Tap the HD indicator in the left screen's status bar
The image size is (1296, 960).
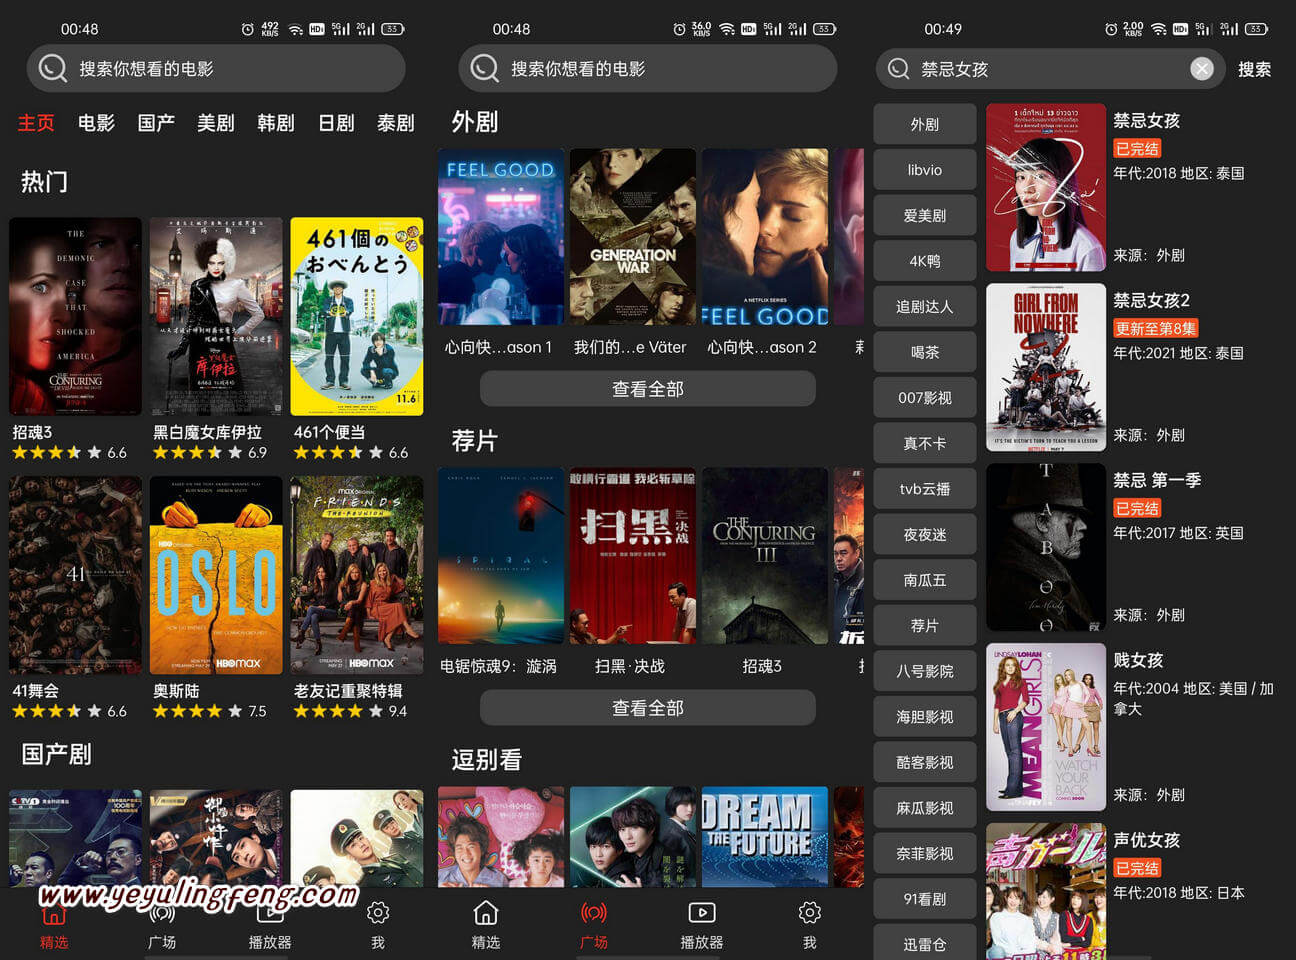pos(317,29)
